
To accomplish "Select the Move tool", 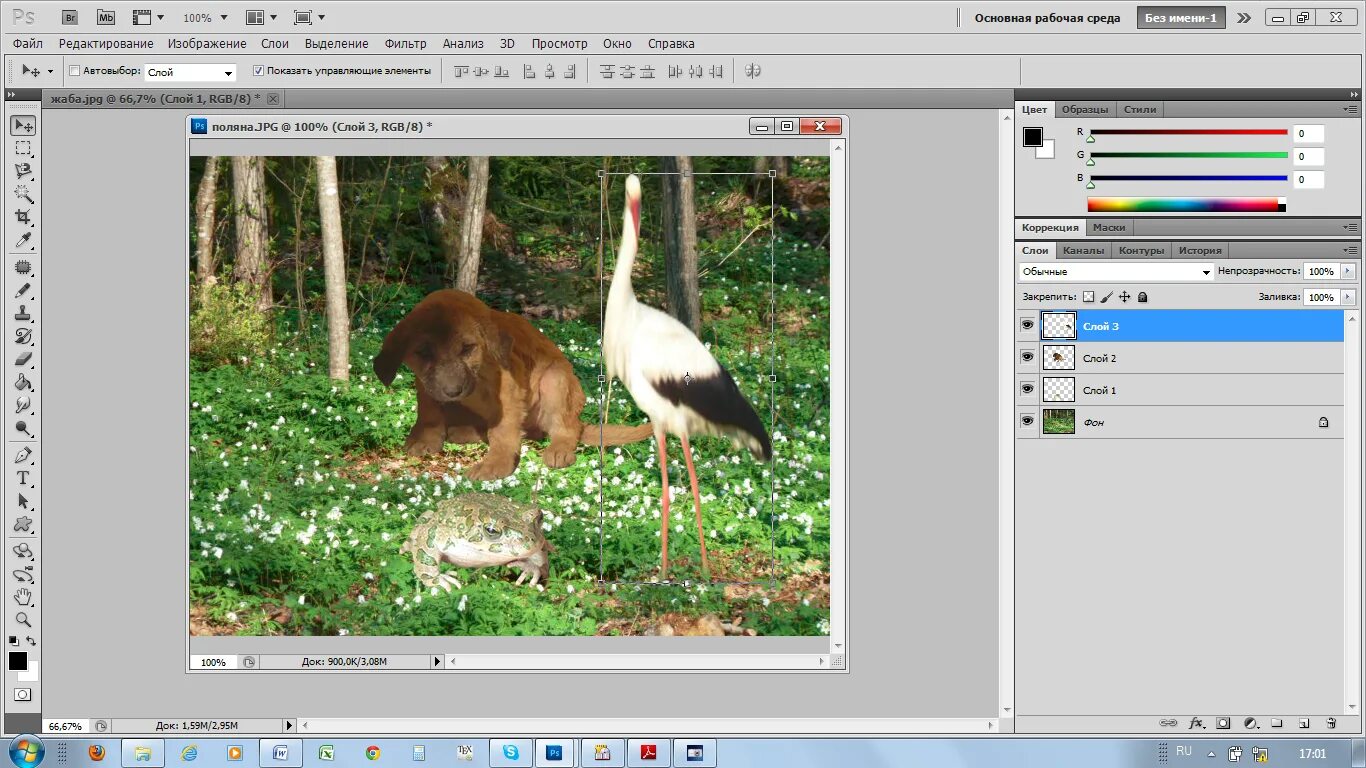I will [x=25, y=124].
